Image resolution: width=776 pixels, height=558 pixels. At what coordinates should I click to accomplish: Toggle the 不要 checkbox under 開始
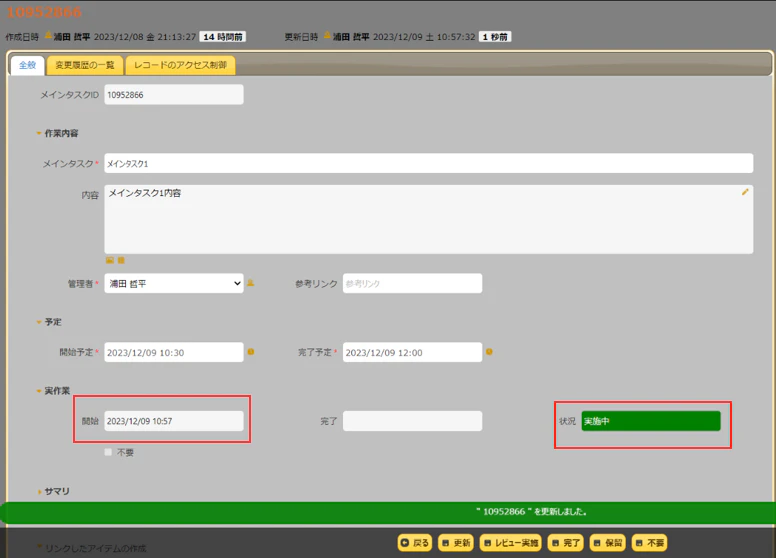click(x=108, y=452)
